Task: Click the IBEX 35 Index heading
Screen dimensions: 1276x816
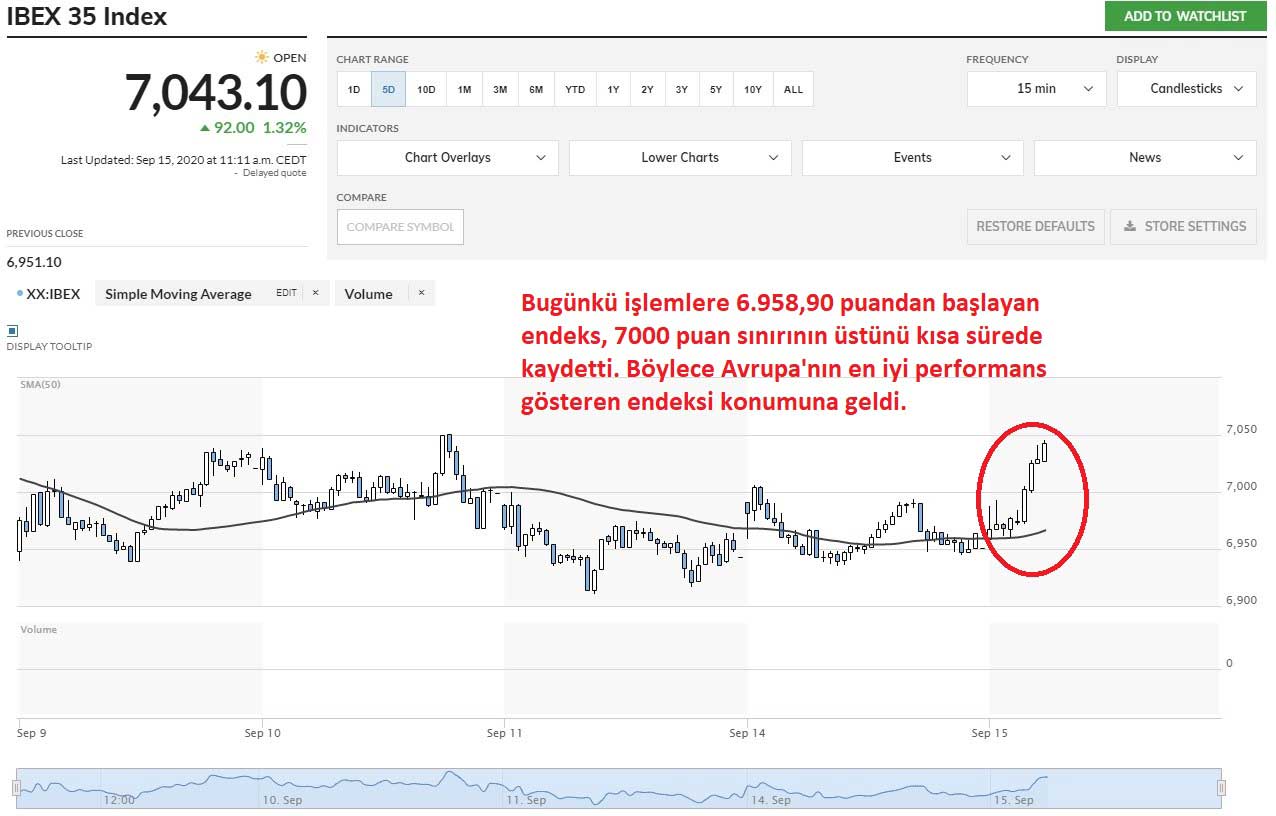Action: point(87,17)
